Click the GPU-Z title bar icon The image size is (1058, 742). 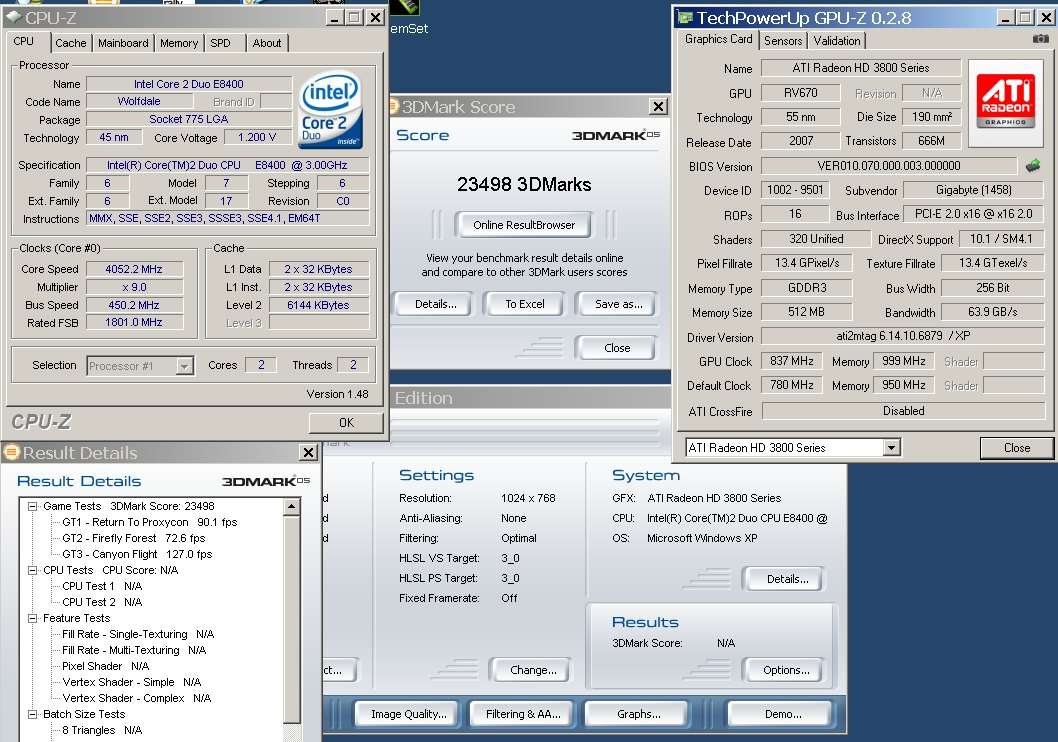pyautogui.click(x=685, y=18)
